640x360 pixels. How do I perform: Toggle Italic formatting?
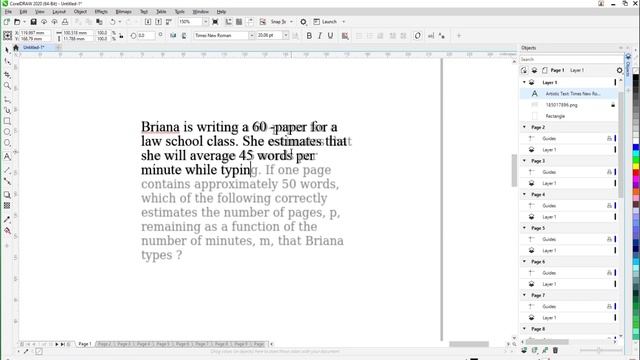point(320,36)
